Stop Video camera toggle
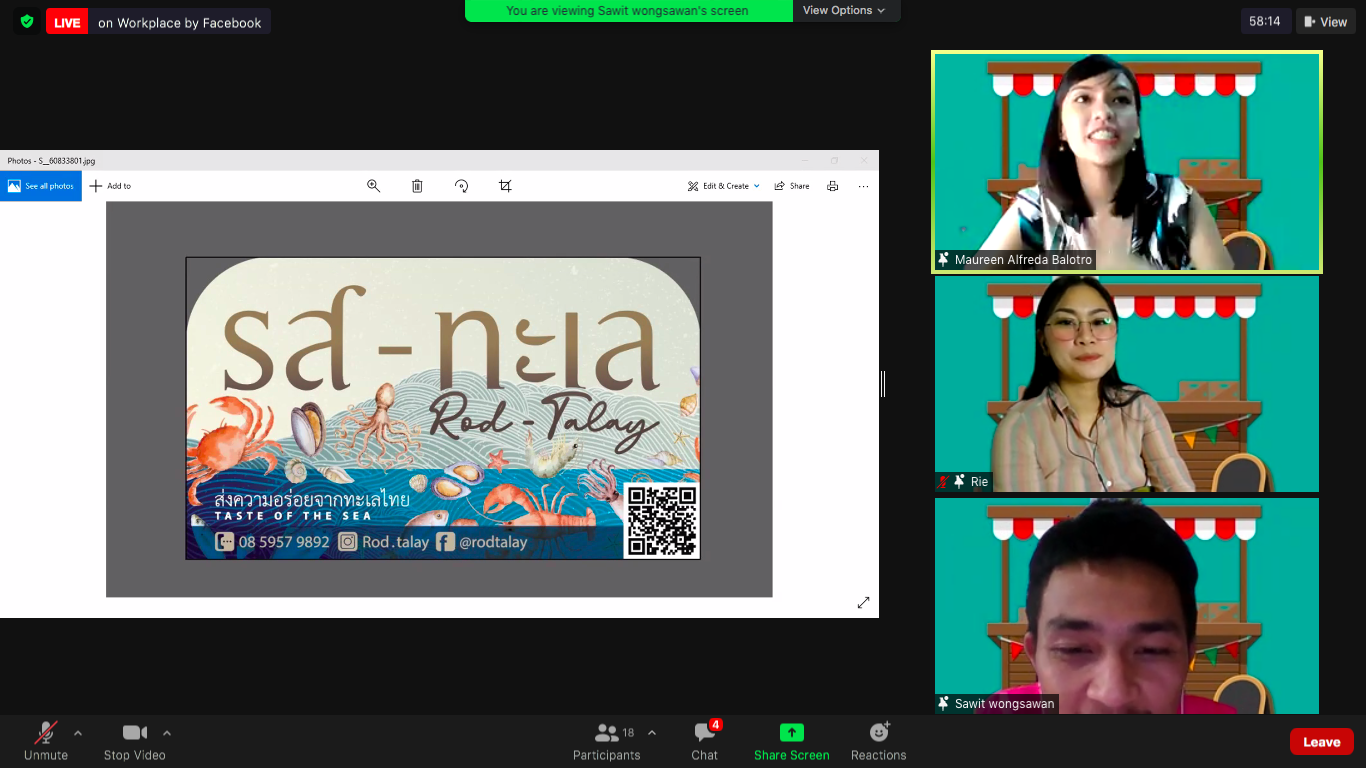Image resolution: width=1366 pixels, height=768 pixels. [x=135, y=743]
